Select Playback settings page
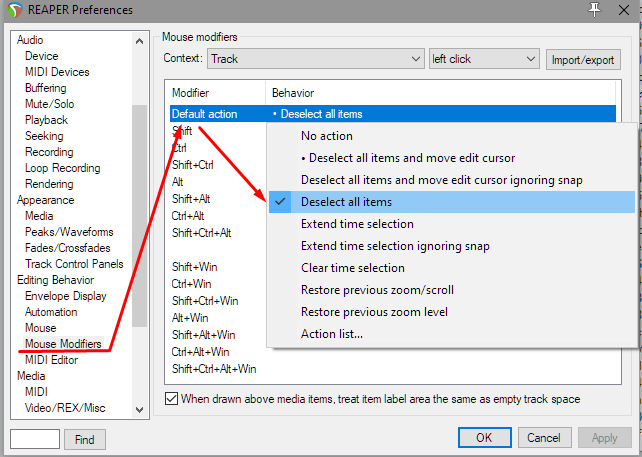The height and width of the screenshot is (457, 642). (46, 120)
